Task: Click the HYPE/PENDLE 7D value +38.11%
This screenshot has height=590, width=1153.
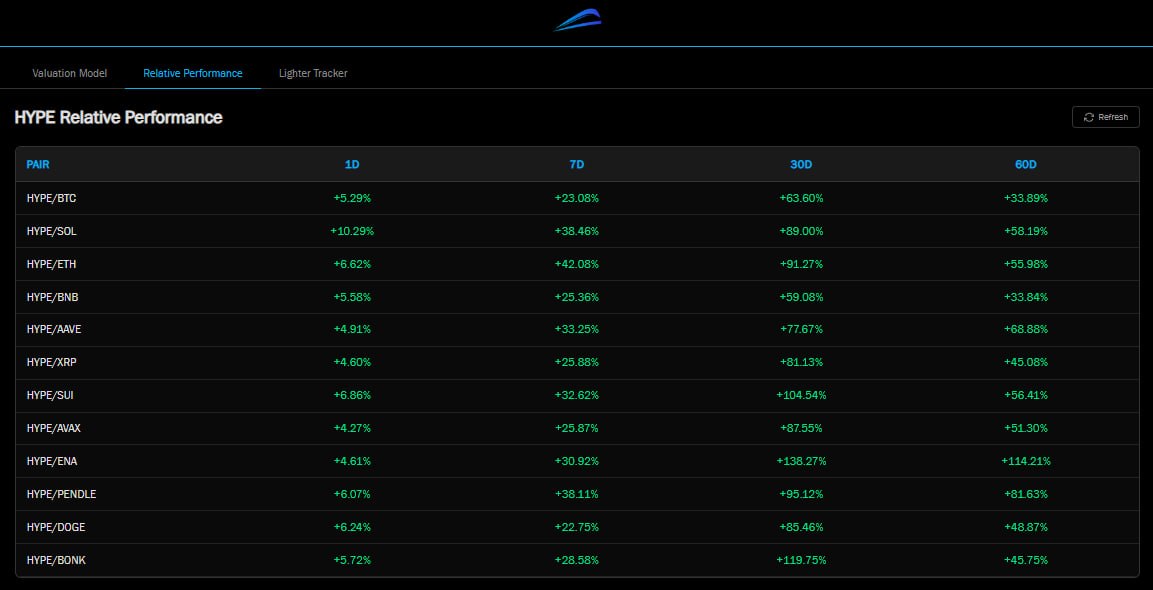Action: [576, 494]
